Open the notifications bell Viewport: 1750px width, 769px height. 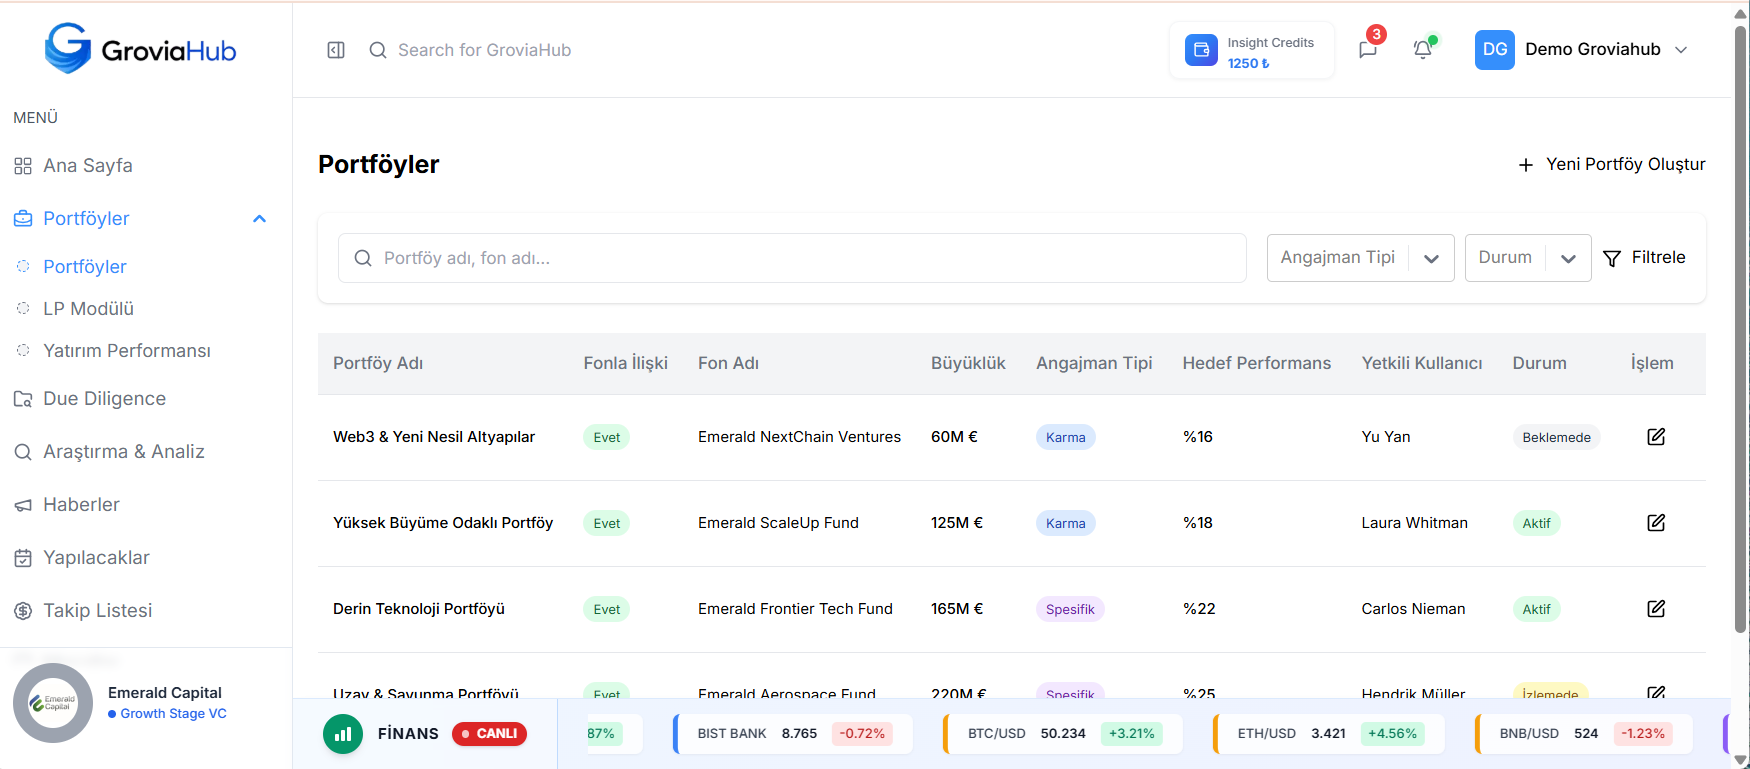pos(1422,50)
